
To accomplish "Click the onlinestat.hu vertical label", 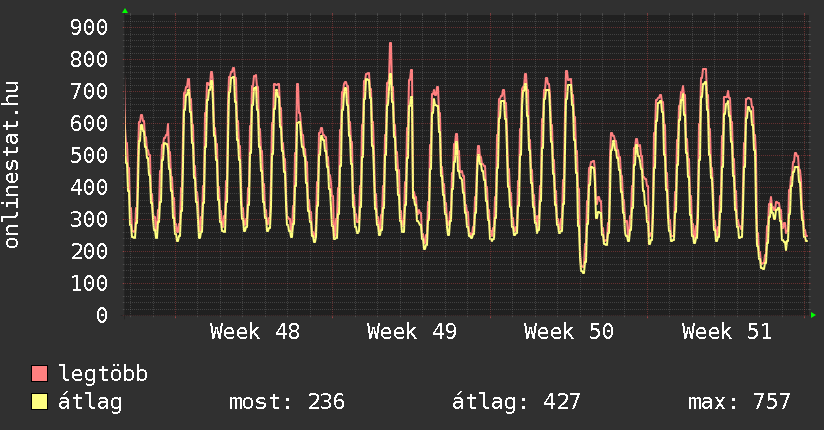I will 12,166.
